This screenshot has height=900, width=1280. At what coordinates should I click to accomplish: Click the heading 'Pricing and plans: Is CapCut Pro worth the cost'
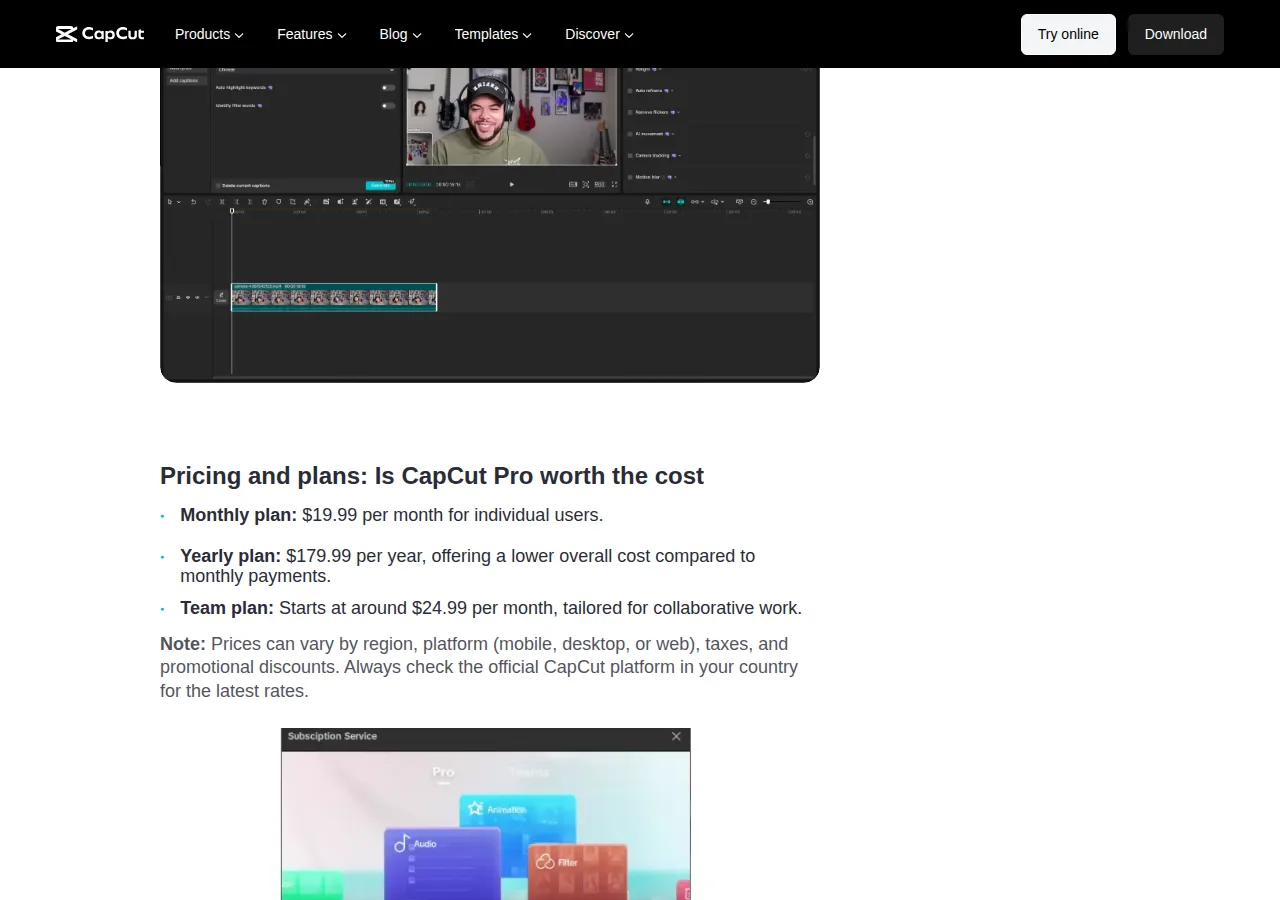[432, 476]
